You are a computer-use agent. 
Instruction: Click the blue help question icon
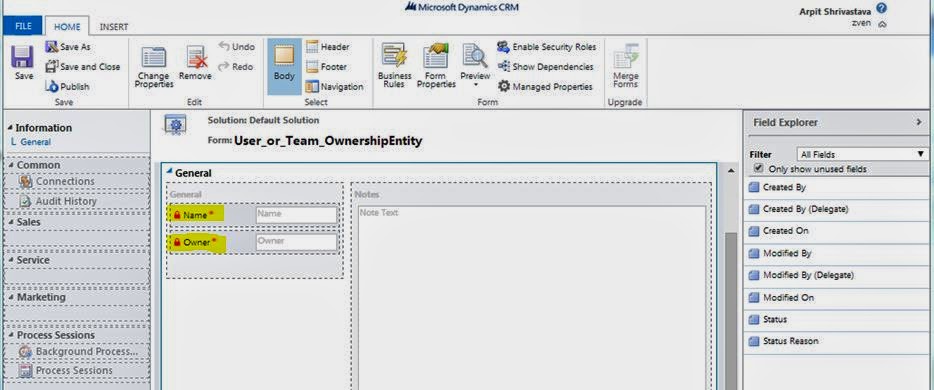pos(882,8)
